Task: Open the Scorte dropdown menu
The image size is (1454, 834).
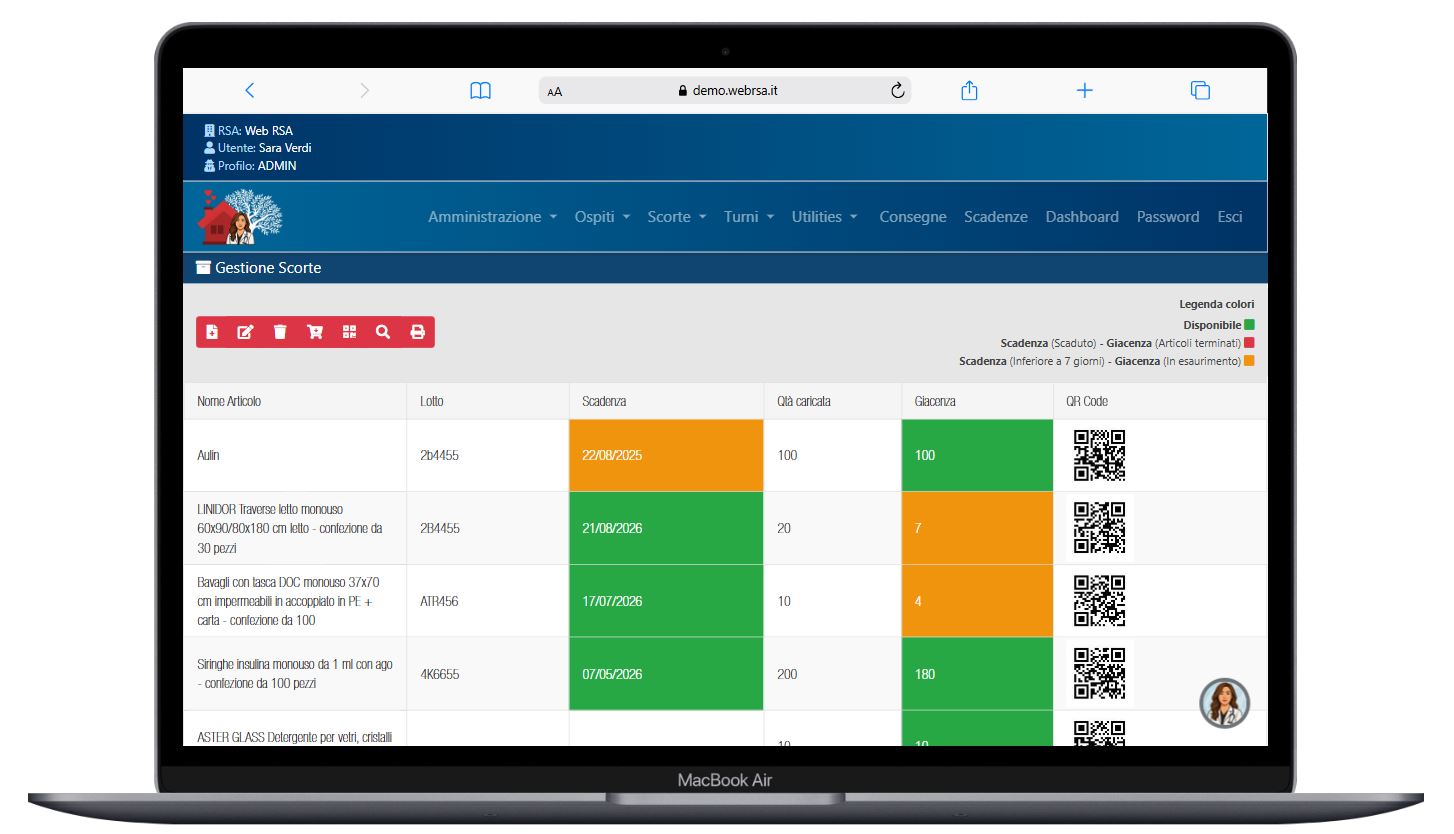Action: (x=676, y=217)
